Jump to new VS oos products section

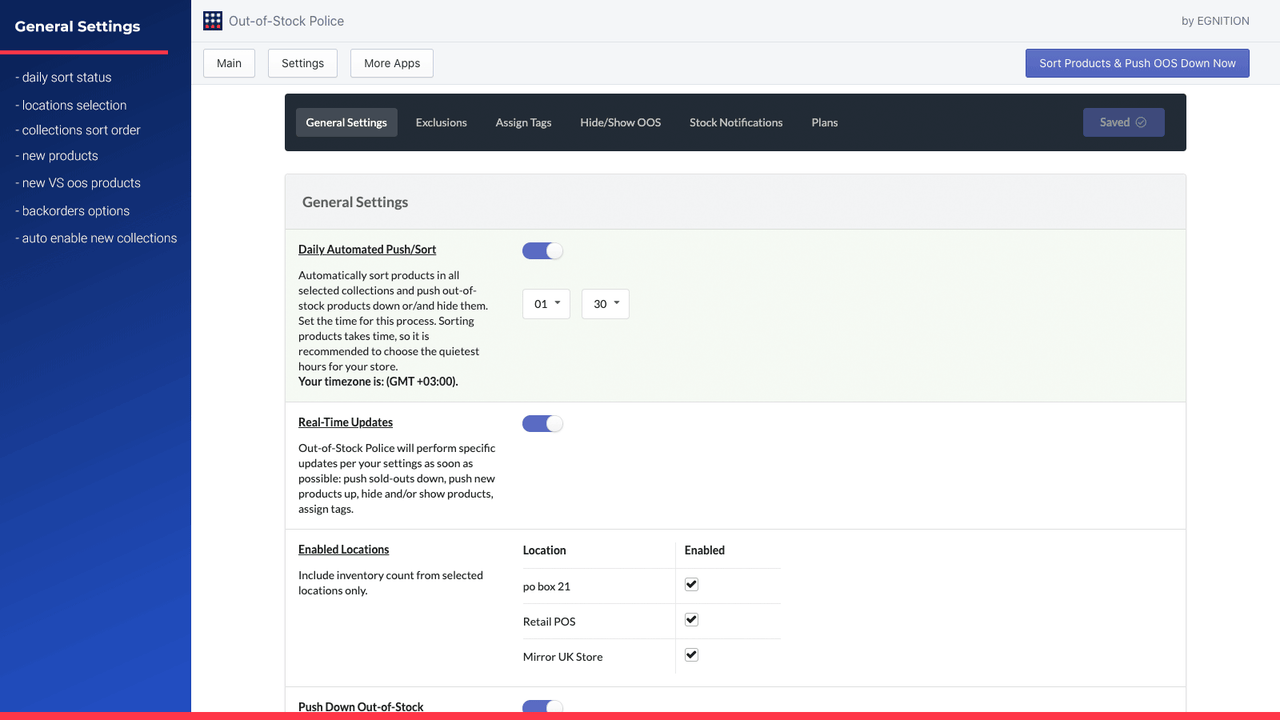coord(78,183)
